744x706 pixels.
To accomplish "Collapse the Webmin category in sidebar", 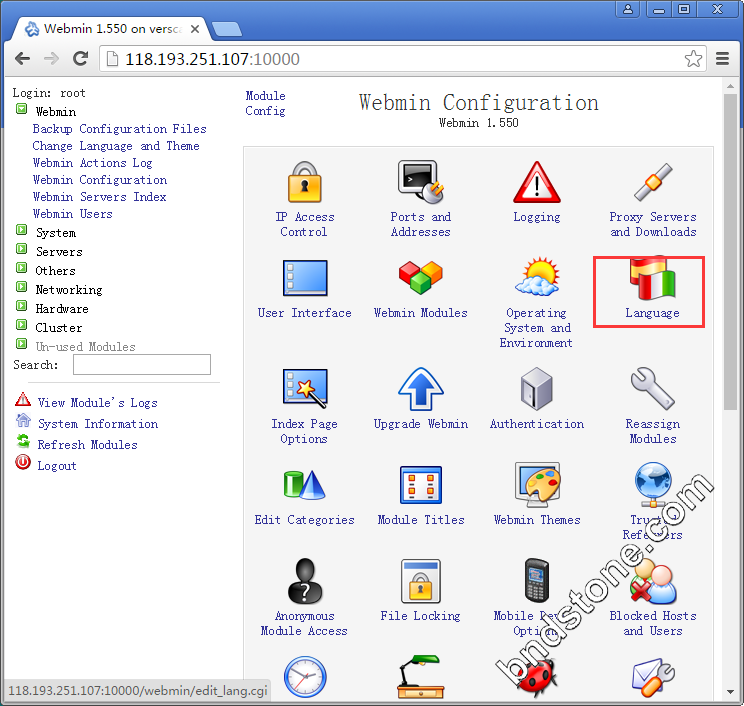I will coord(21,109).
